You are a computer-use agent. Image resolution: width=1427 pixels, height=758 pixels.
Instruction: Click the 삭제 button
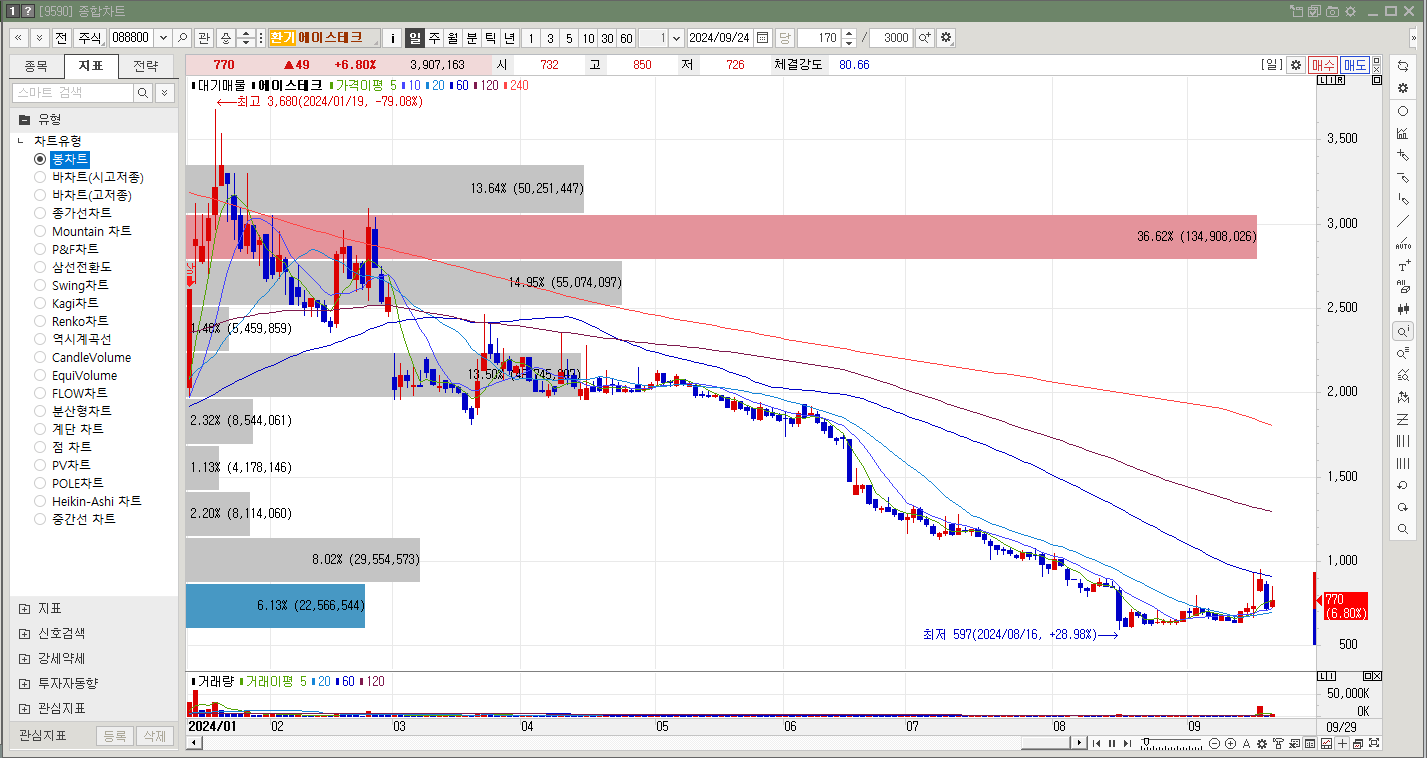click(x=153, y=736)
